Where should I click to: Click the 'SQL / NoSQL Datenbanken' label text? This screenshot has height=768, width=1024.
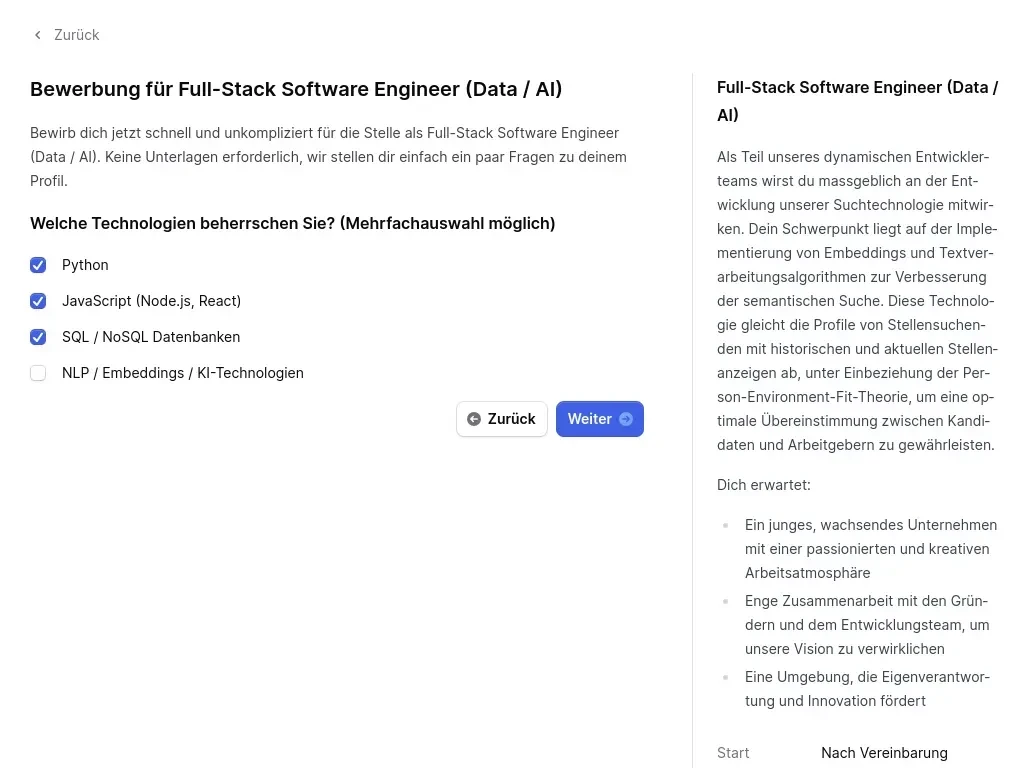pyautogui.click(x=151, y=337)
